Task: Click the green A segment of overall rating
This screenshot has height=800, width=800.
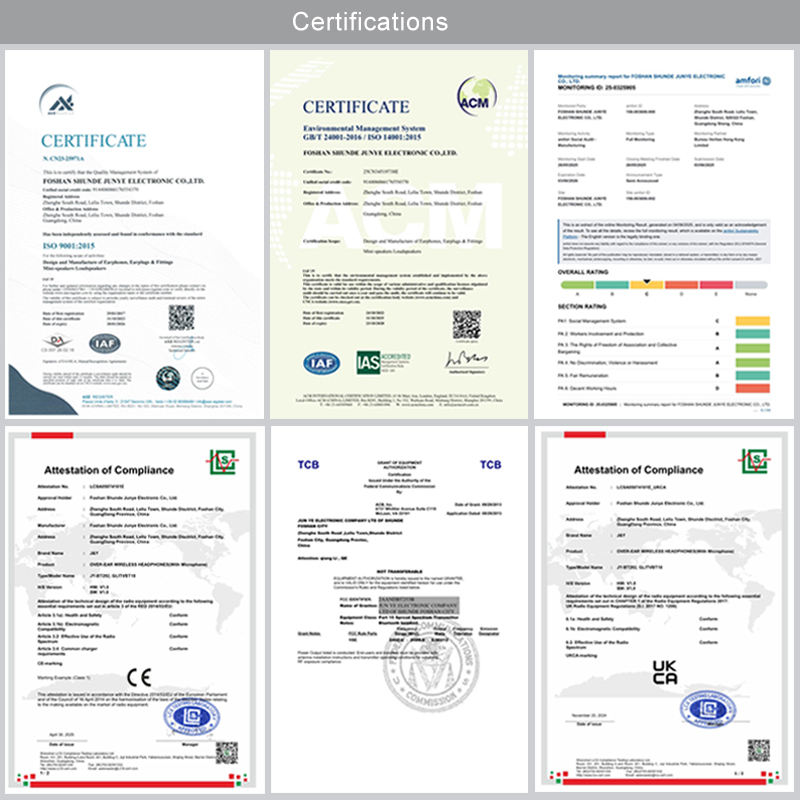Action: tap(577, 285)
